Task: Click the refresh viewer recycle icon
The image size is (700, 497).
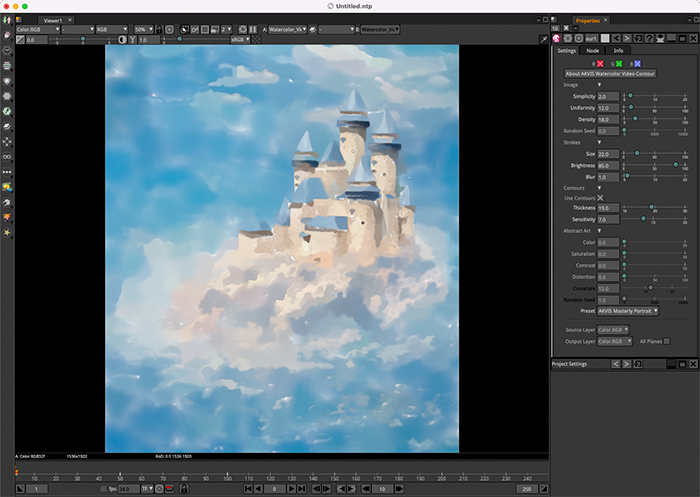Action: point(242,29)
